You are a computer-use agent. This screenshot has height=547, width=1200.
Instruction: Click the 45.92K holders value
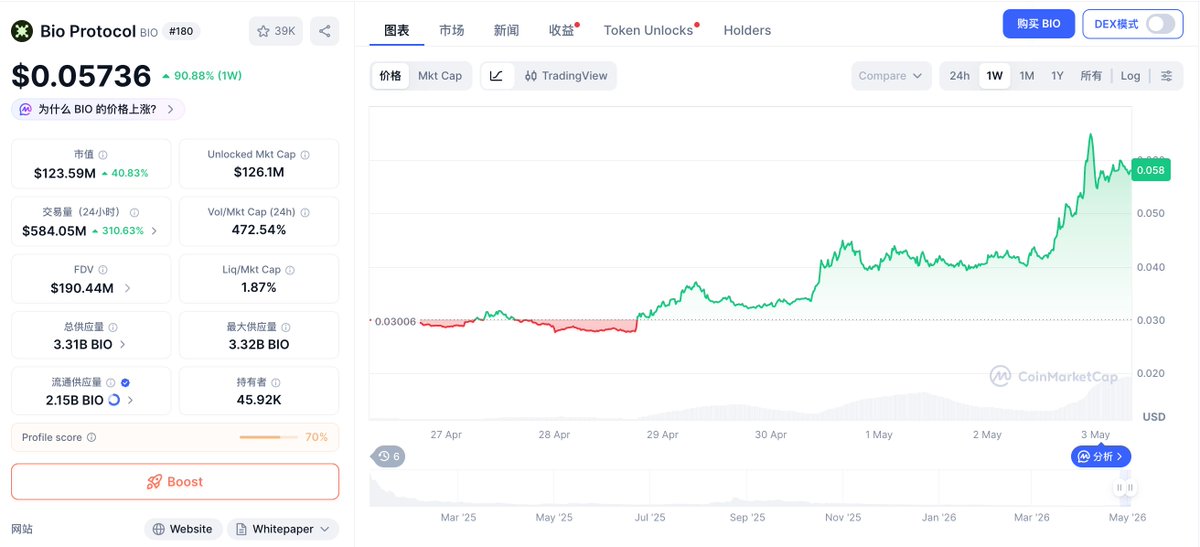(259, 400)
